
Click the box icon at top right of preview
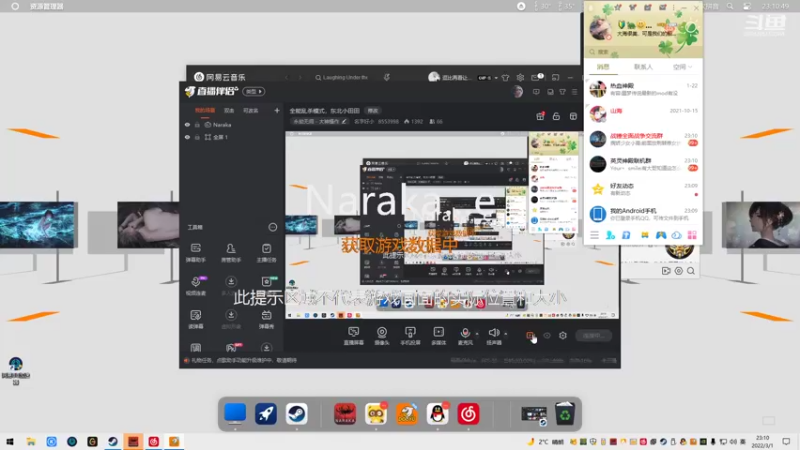pos(573,116)
